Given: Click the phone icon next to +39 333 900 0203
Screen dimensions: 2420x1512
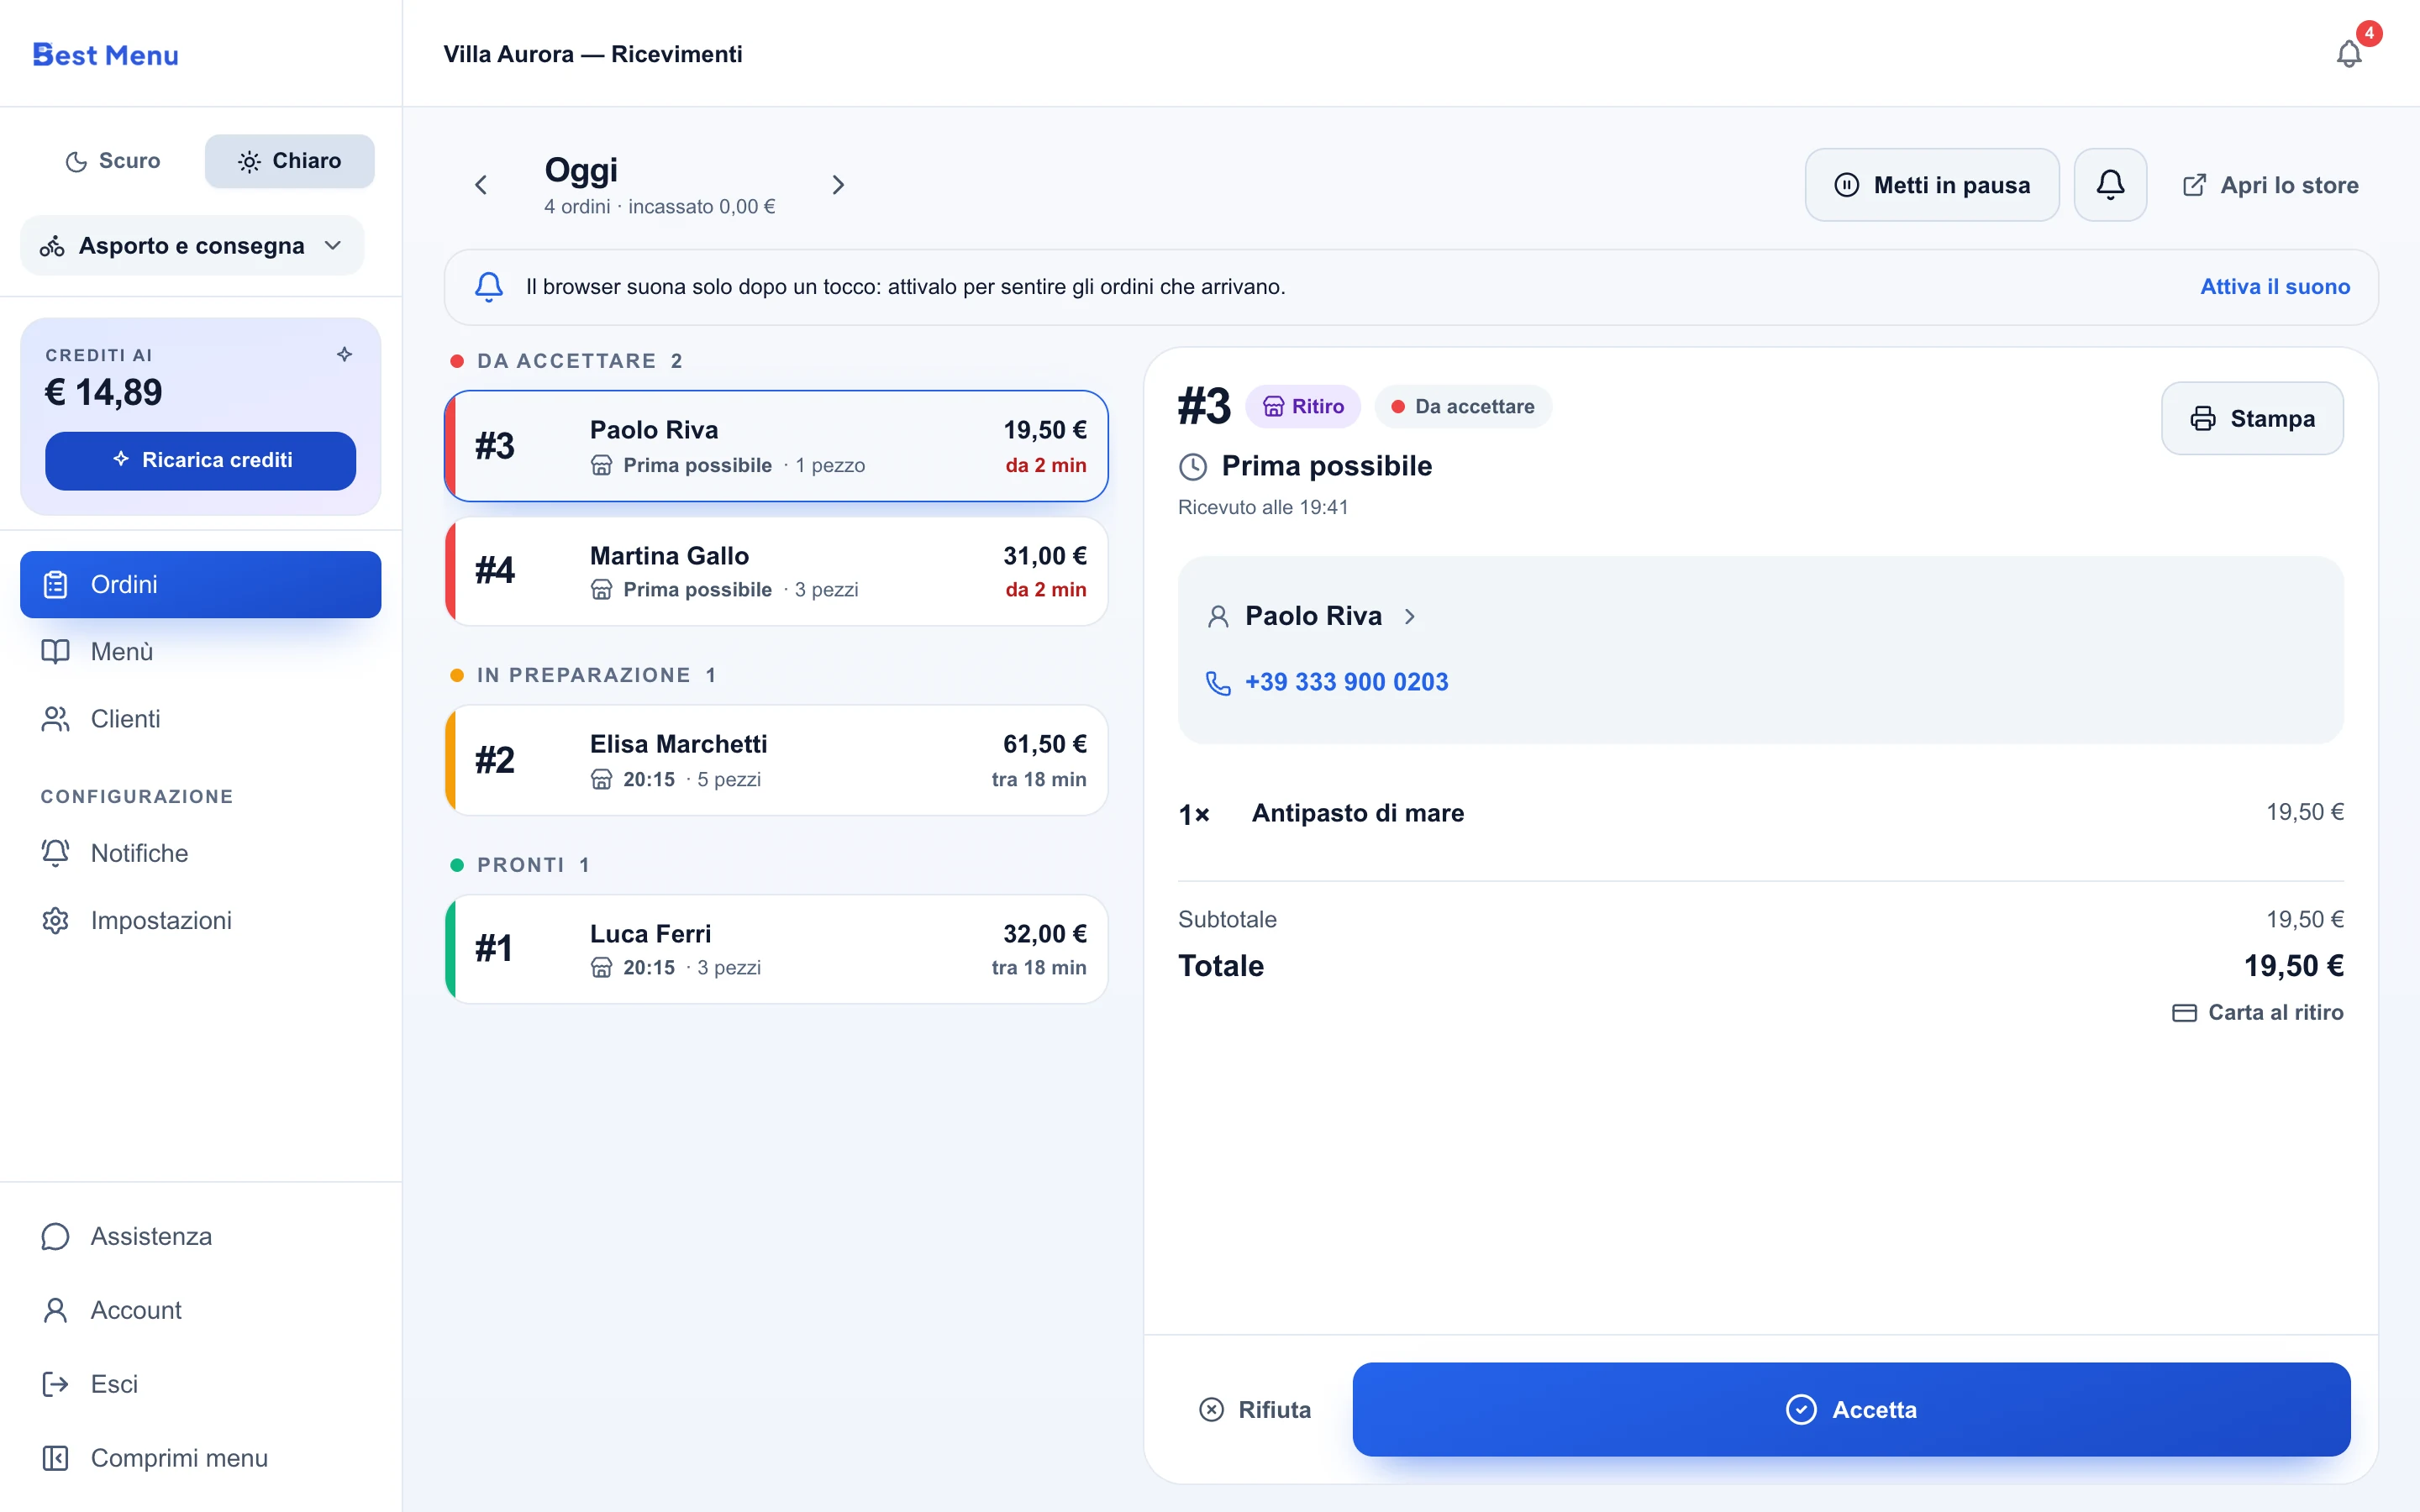Looking at the screenshot, I should (x=1218, y=682).
